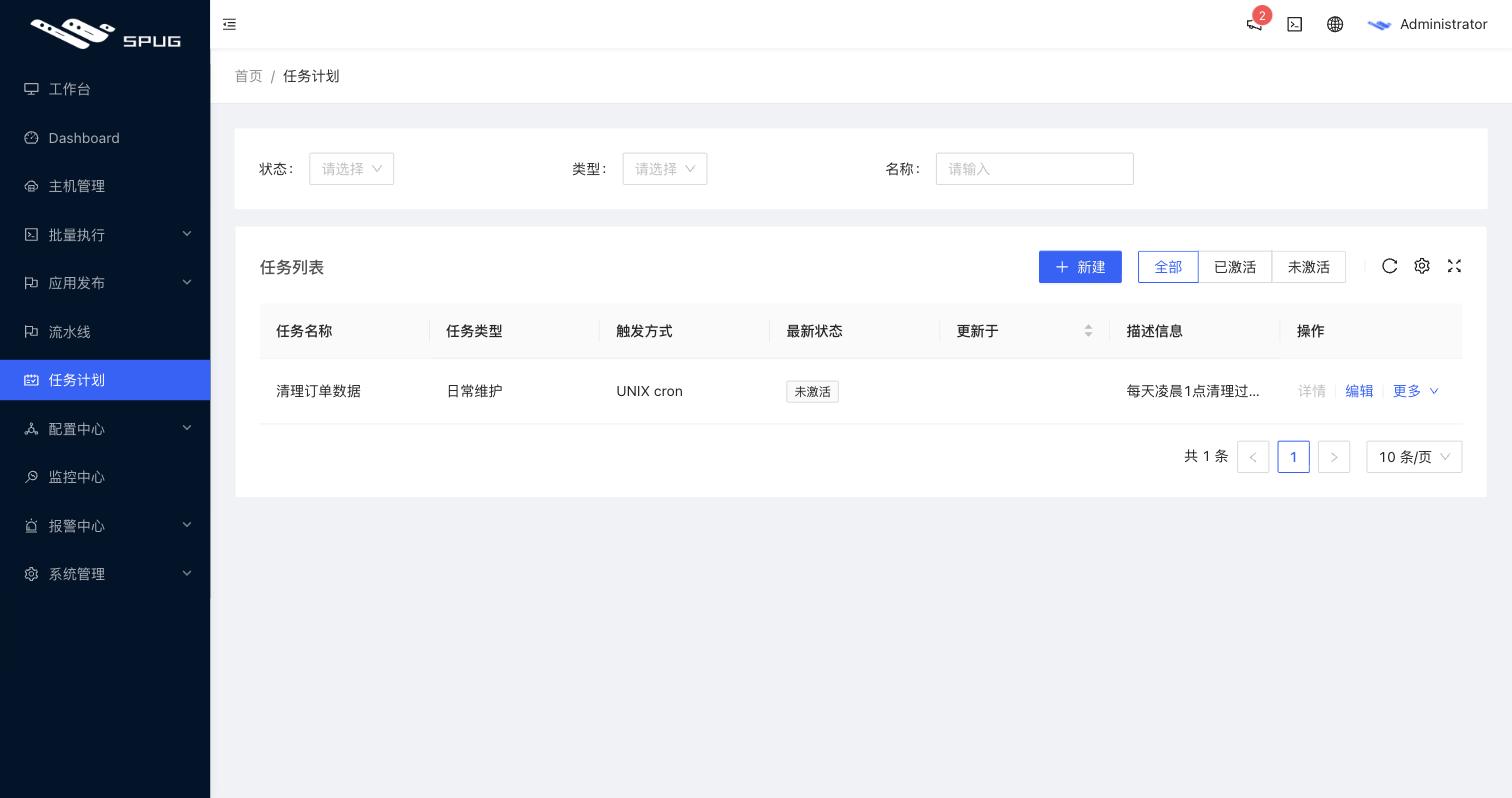Expand the 批量执行 submenu chevron
The width and height of the screenshot is (1512, 798).
tap(187, 234)
